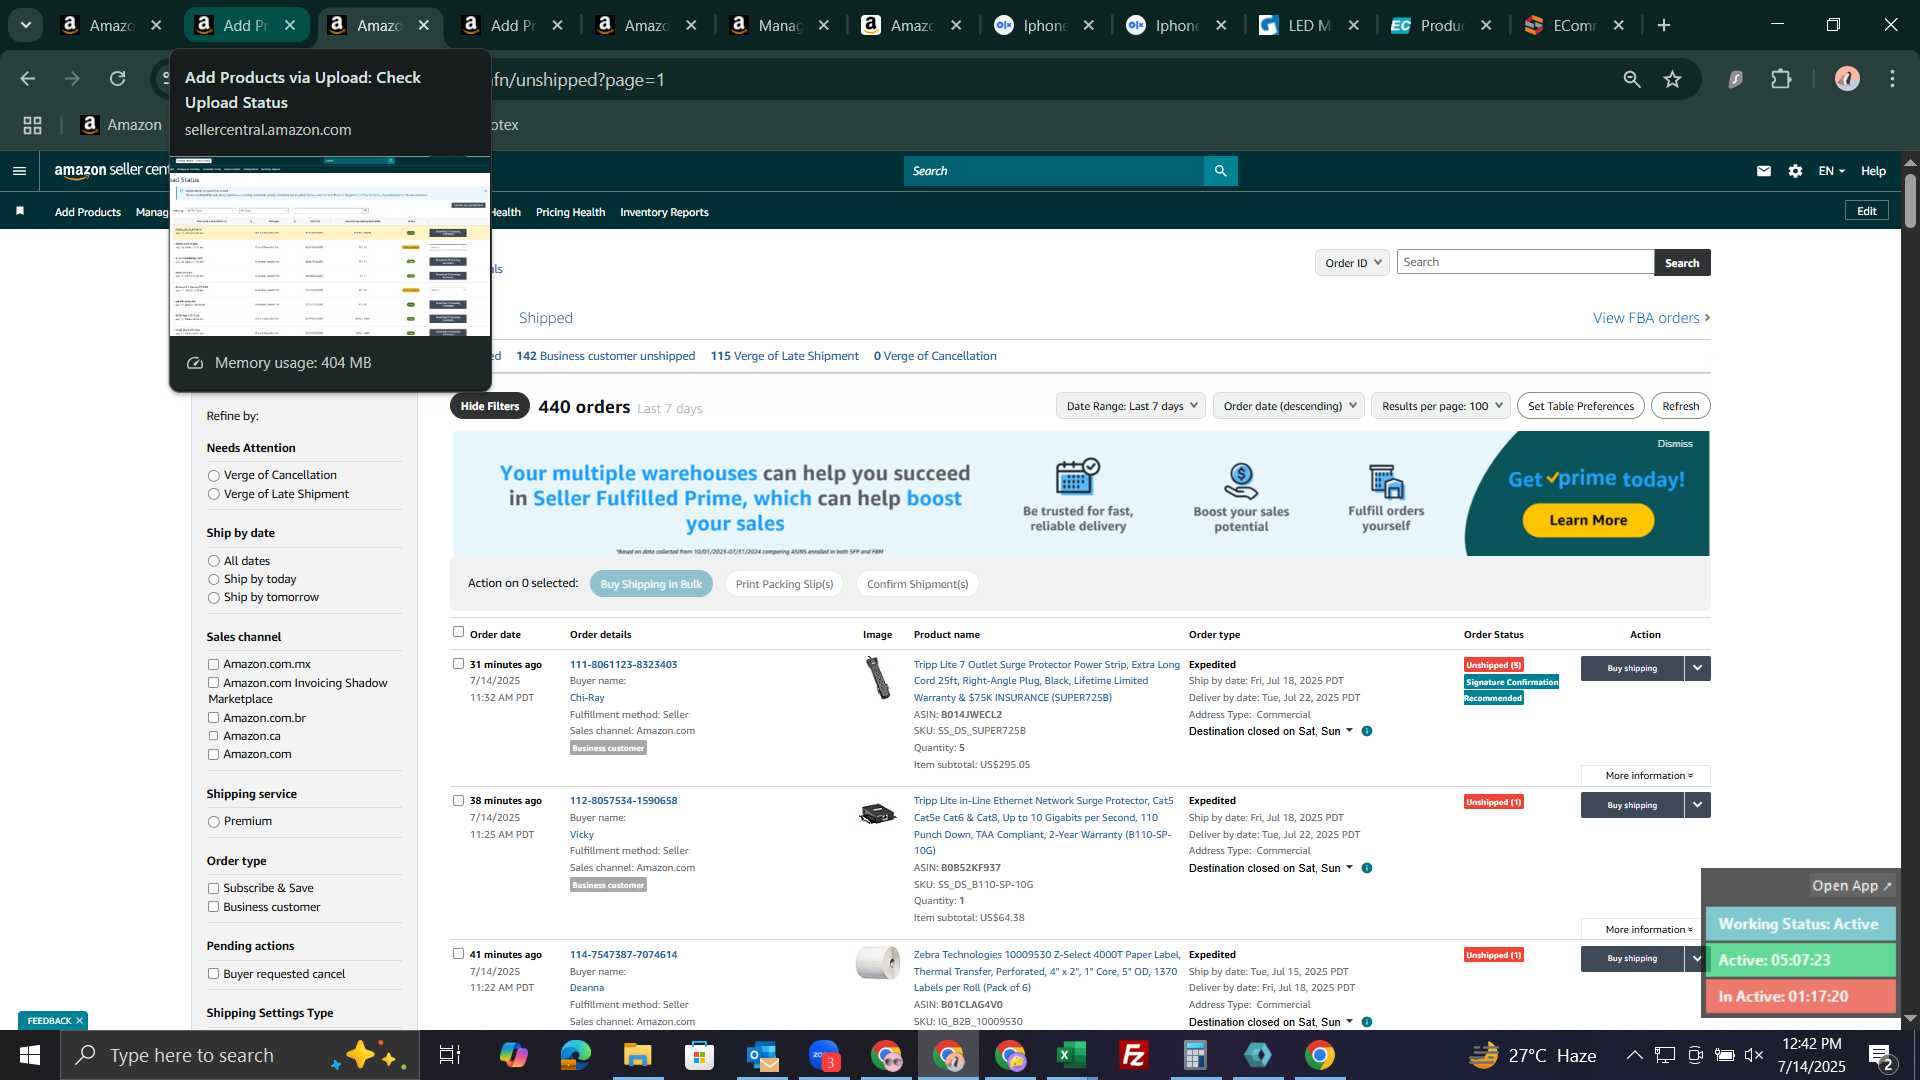Viewport: 1920px width, 1080px height.
Task: Open the Order date (descending) sort dropdown
Action: pyautogui.click(x=1288, y=406)
